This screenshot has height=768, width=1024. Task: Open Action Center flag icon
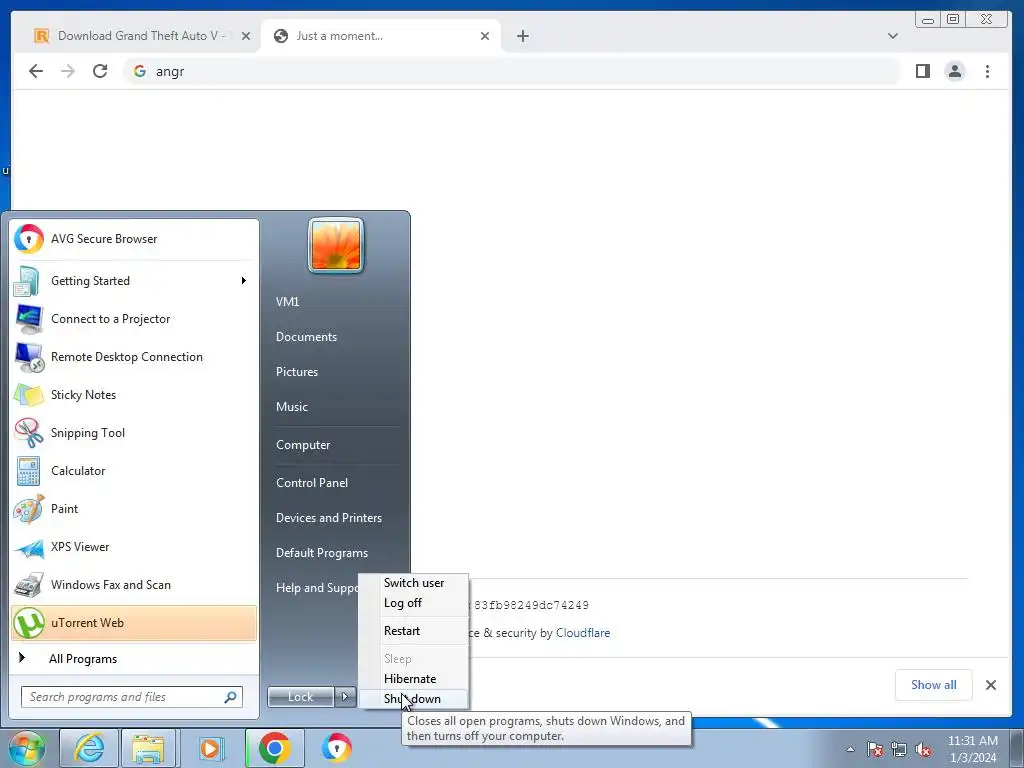(875, 749)
